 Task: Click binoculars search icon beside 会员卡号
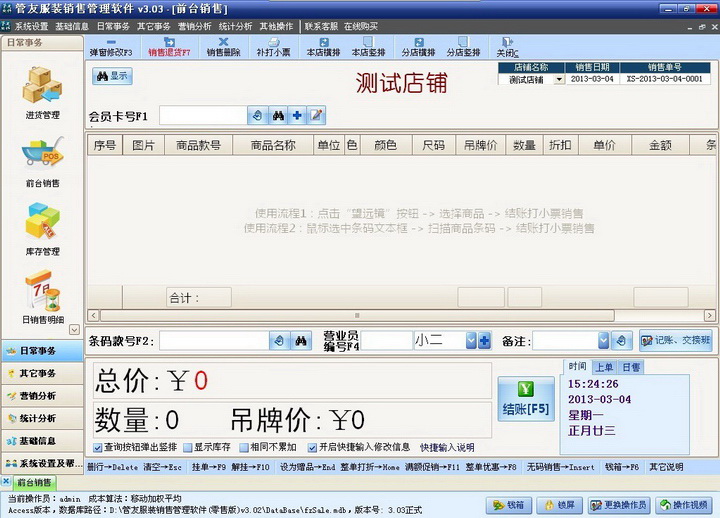(x=278, y=116)
